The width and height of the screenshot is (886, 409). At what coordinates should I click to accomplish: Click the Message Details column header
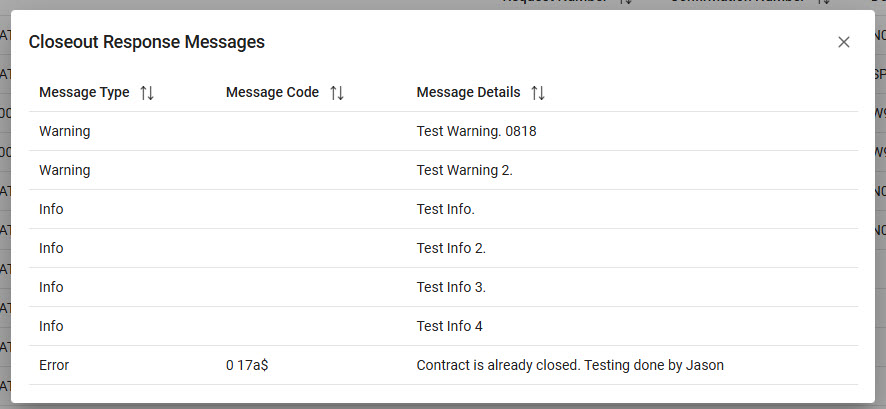click(468, 93)
